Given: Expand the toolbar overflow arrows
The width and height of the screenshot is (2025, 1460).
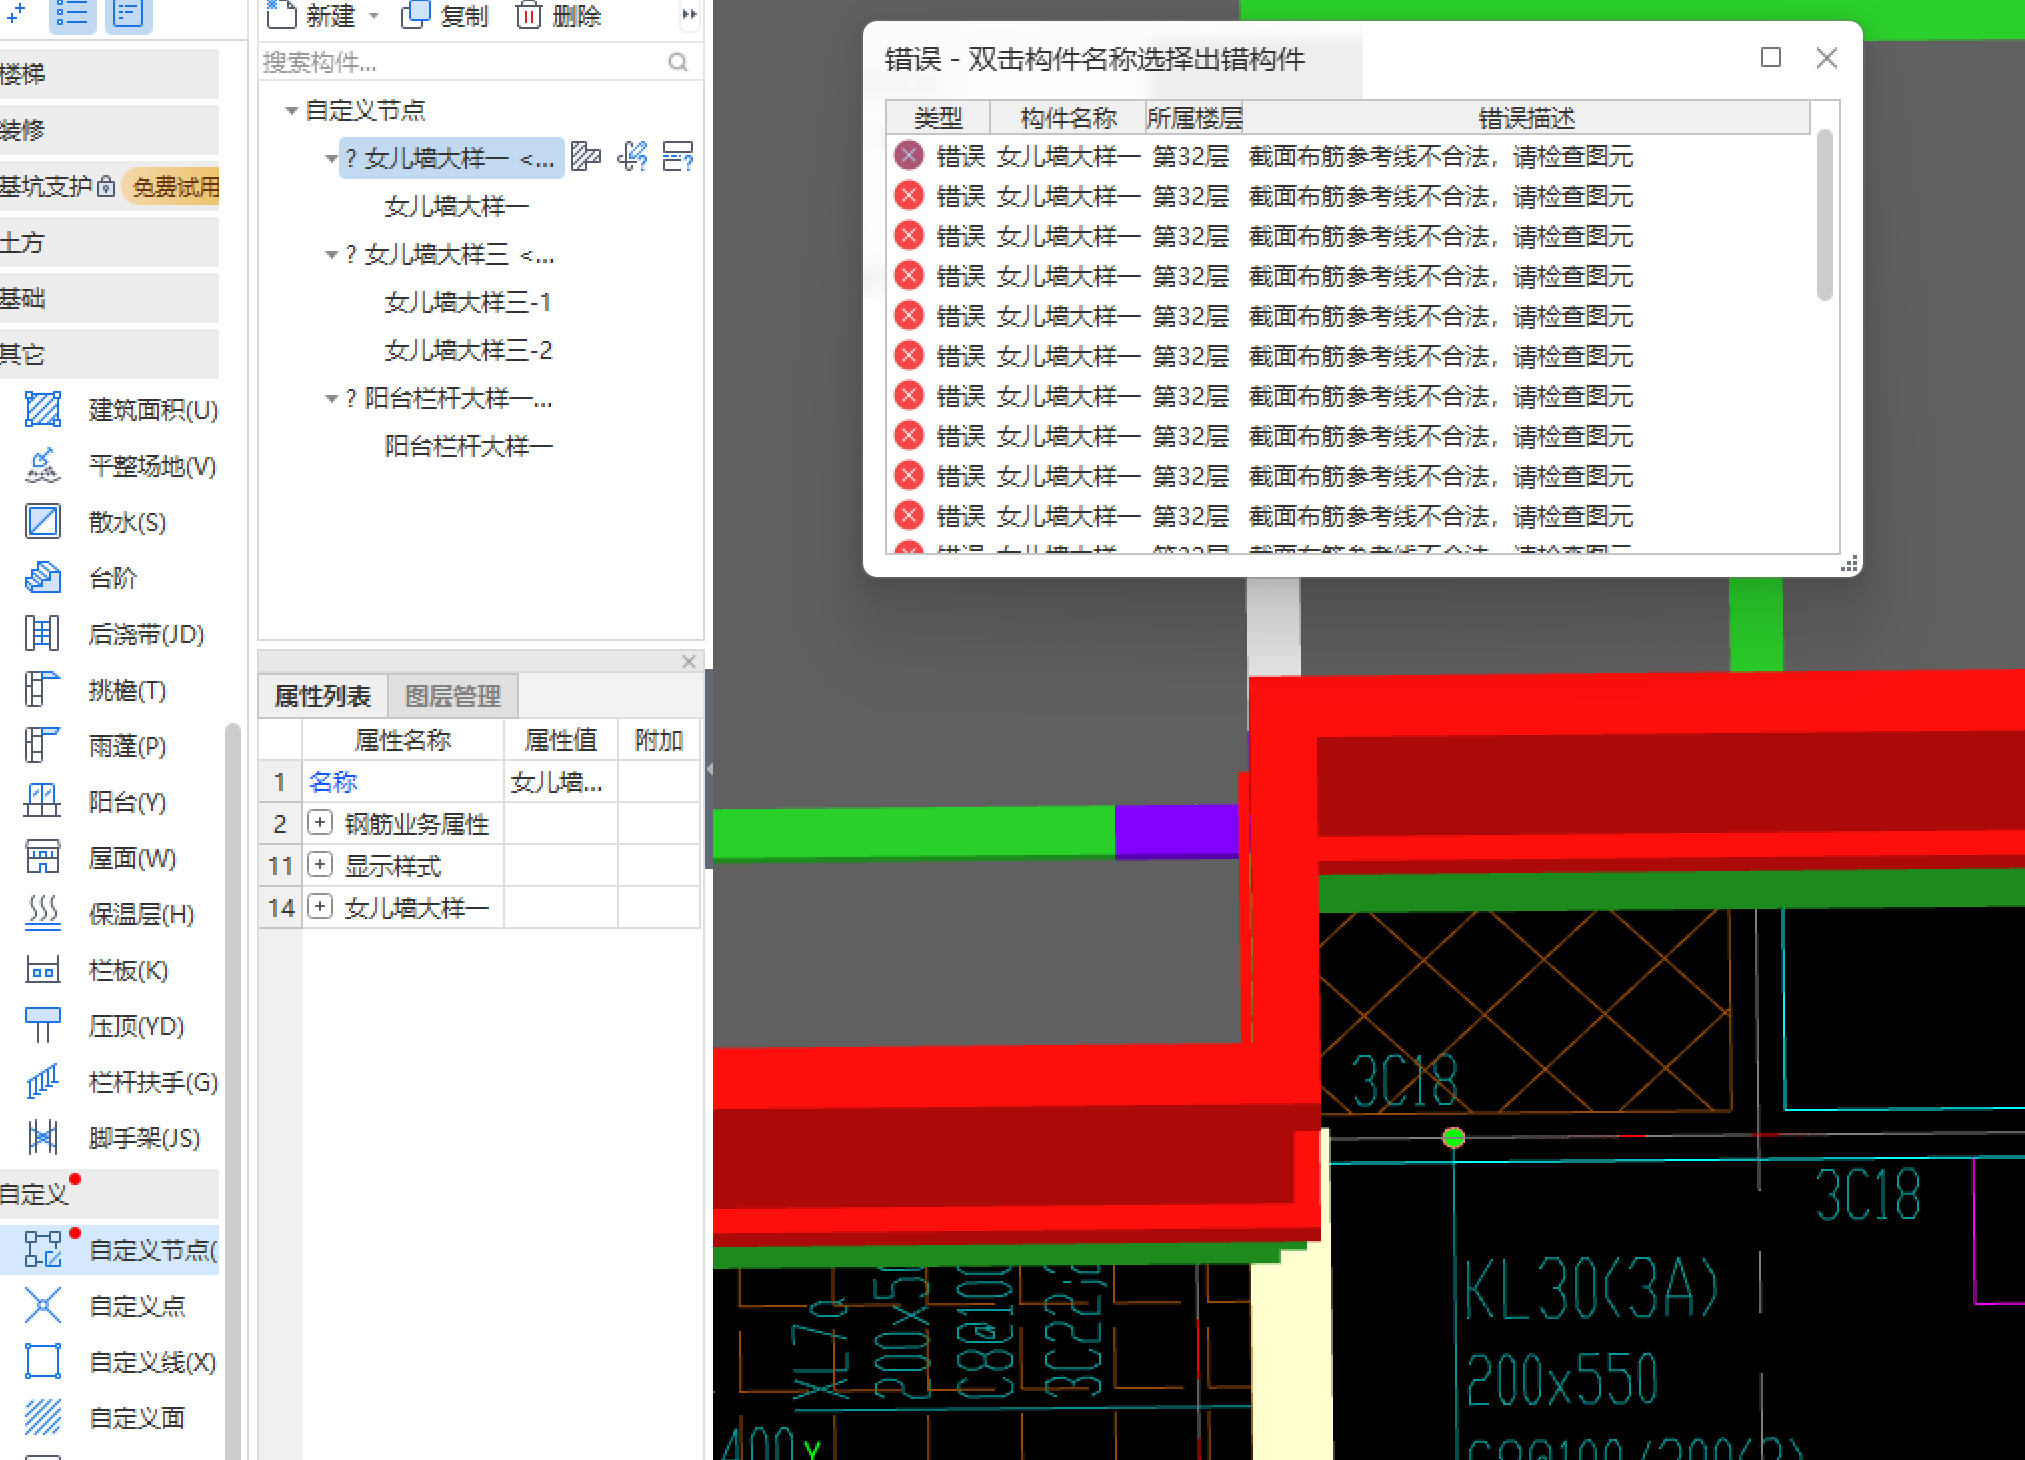Looking at the screenshot, I should [x=688, y=14].
